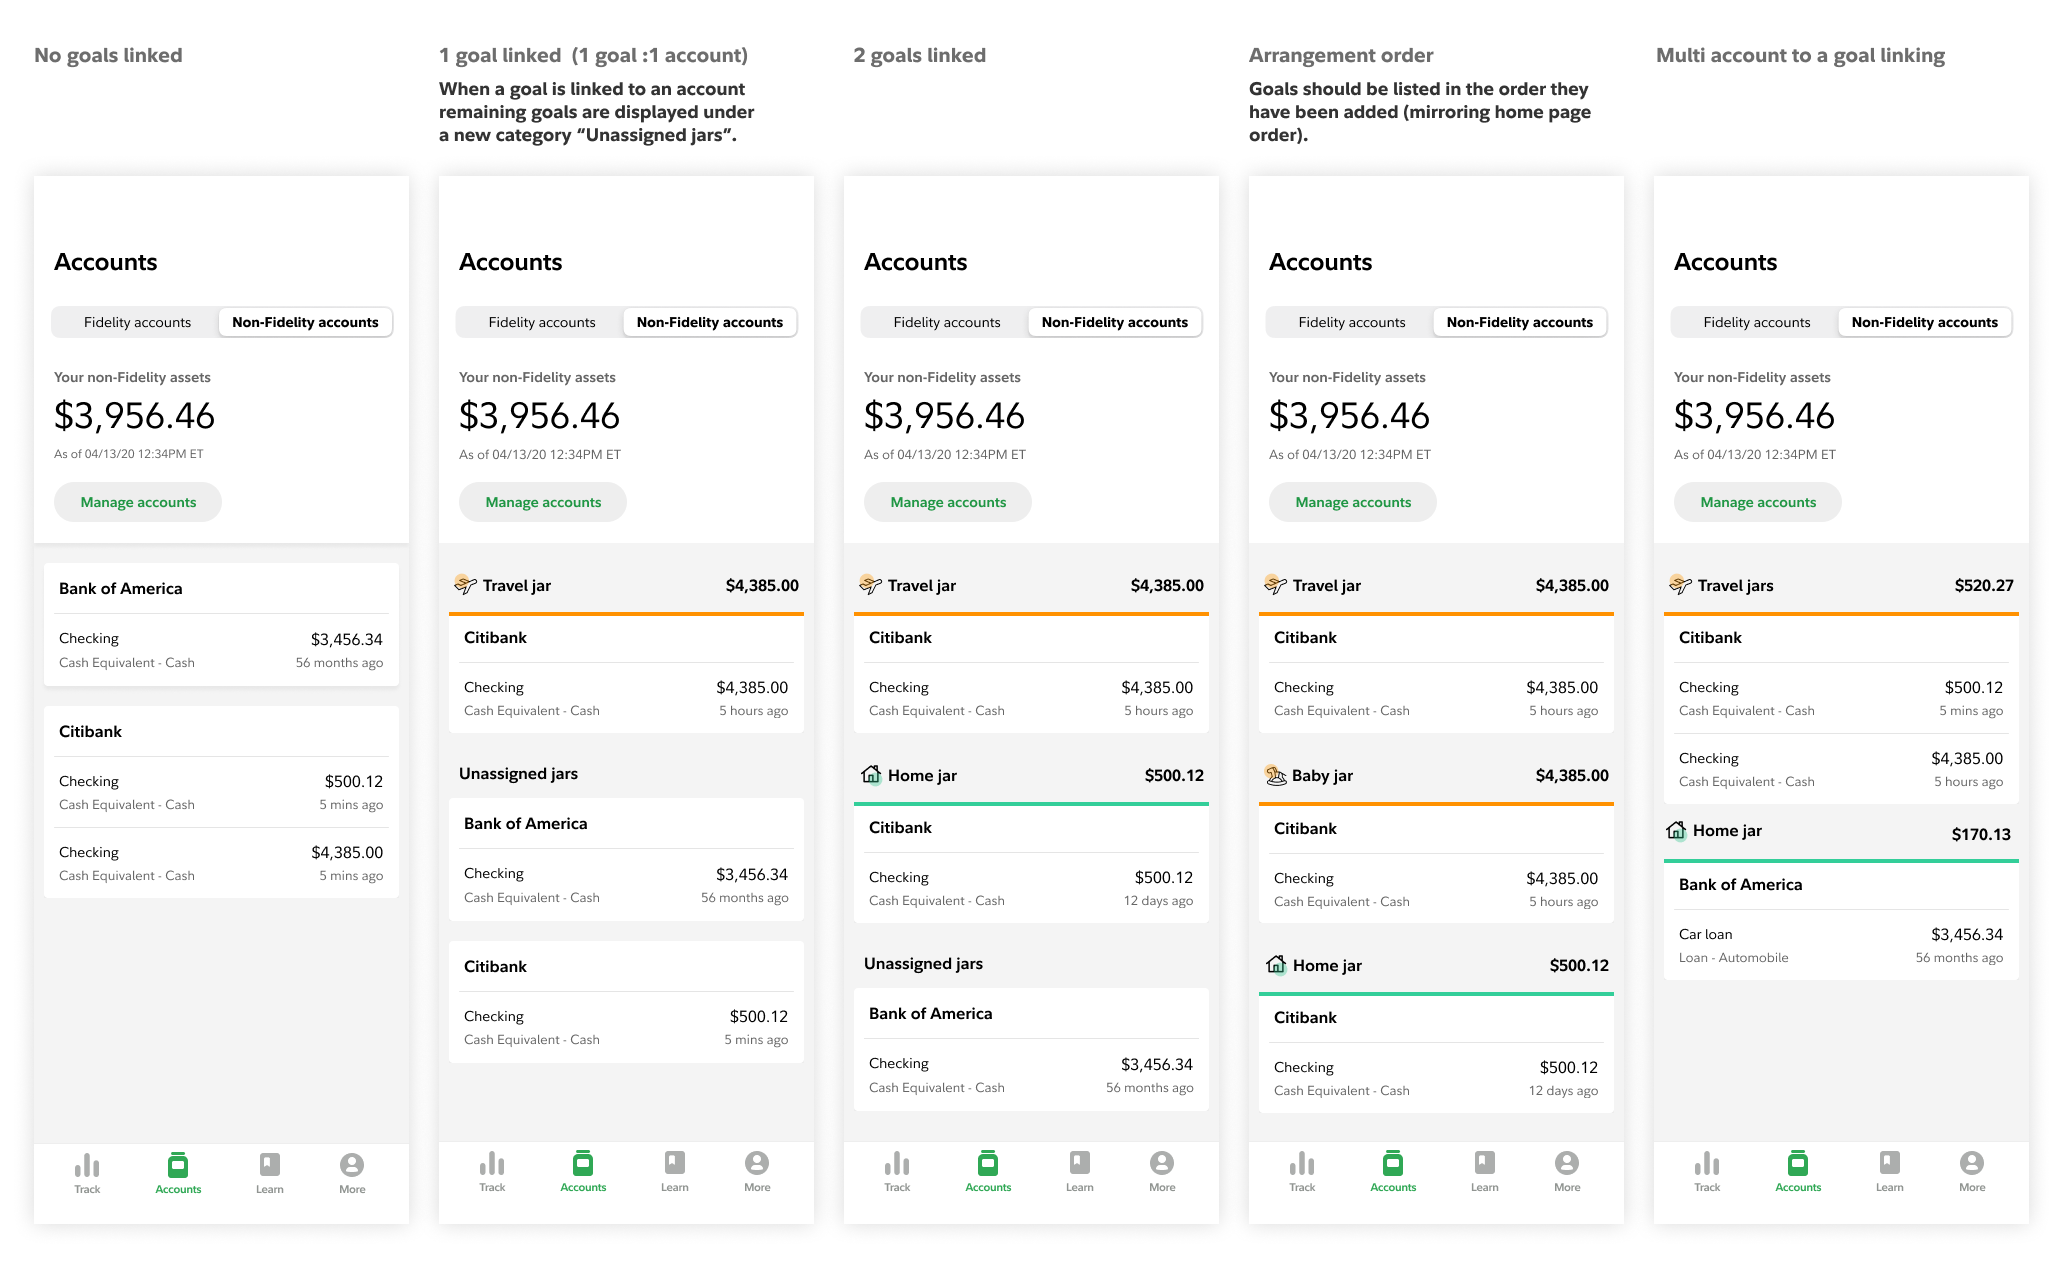The height and width of the screenshot is (1268, 2063).
Task: Open the Car loan account row
Action: pyautogui.click(x=1840, y=945)
